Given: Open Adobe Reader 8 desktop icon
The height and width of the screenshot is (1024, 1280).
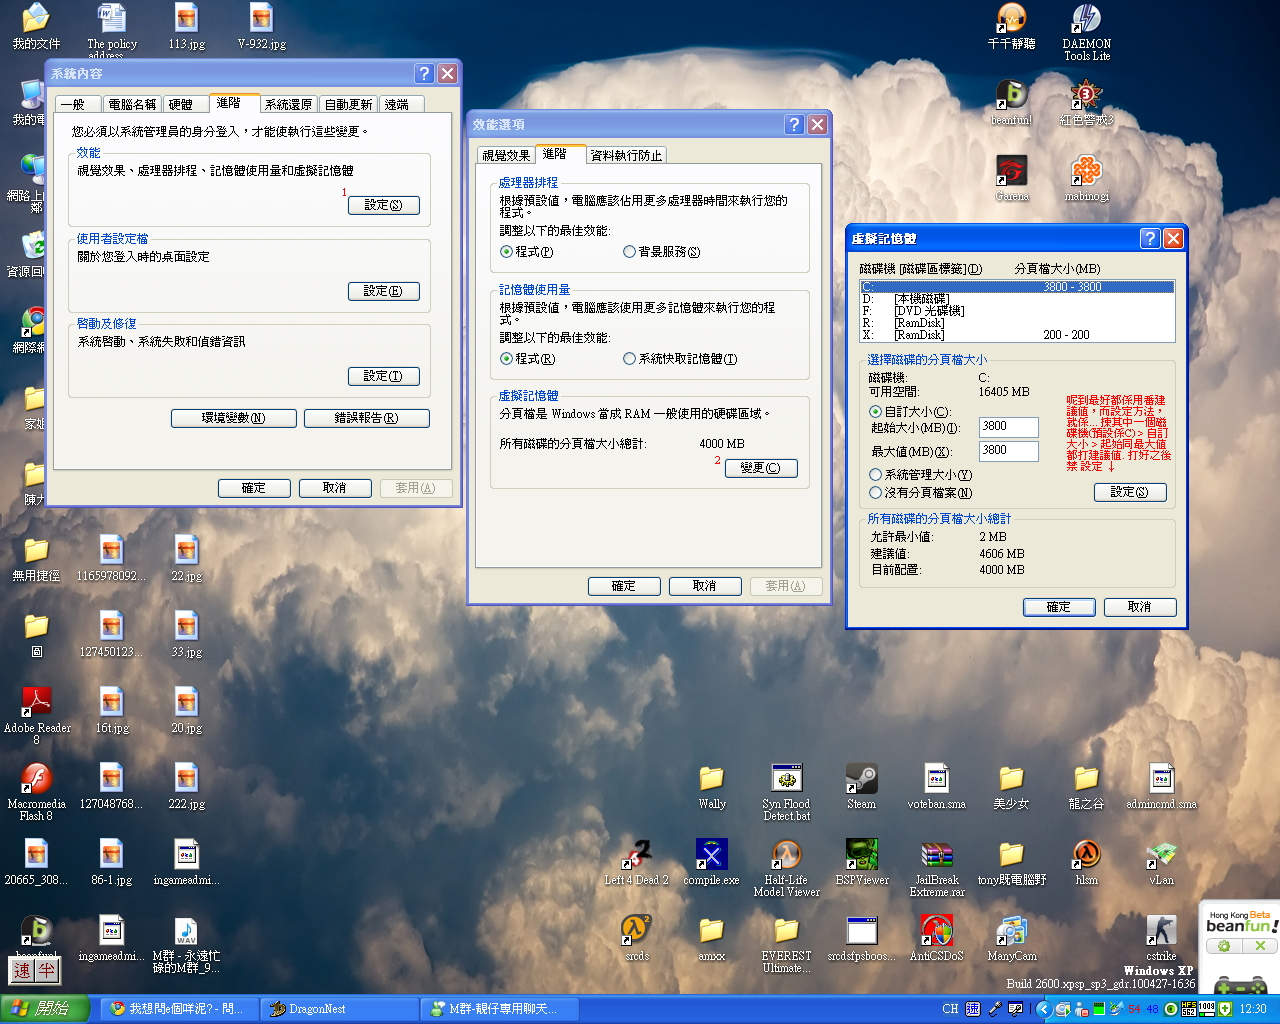Looking at the screenshot, I should (x=37, y=704).
